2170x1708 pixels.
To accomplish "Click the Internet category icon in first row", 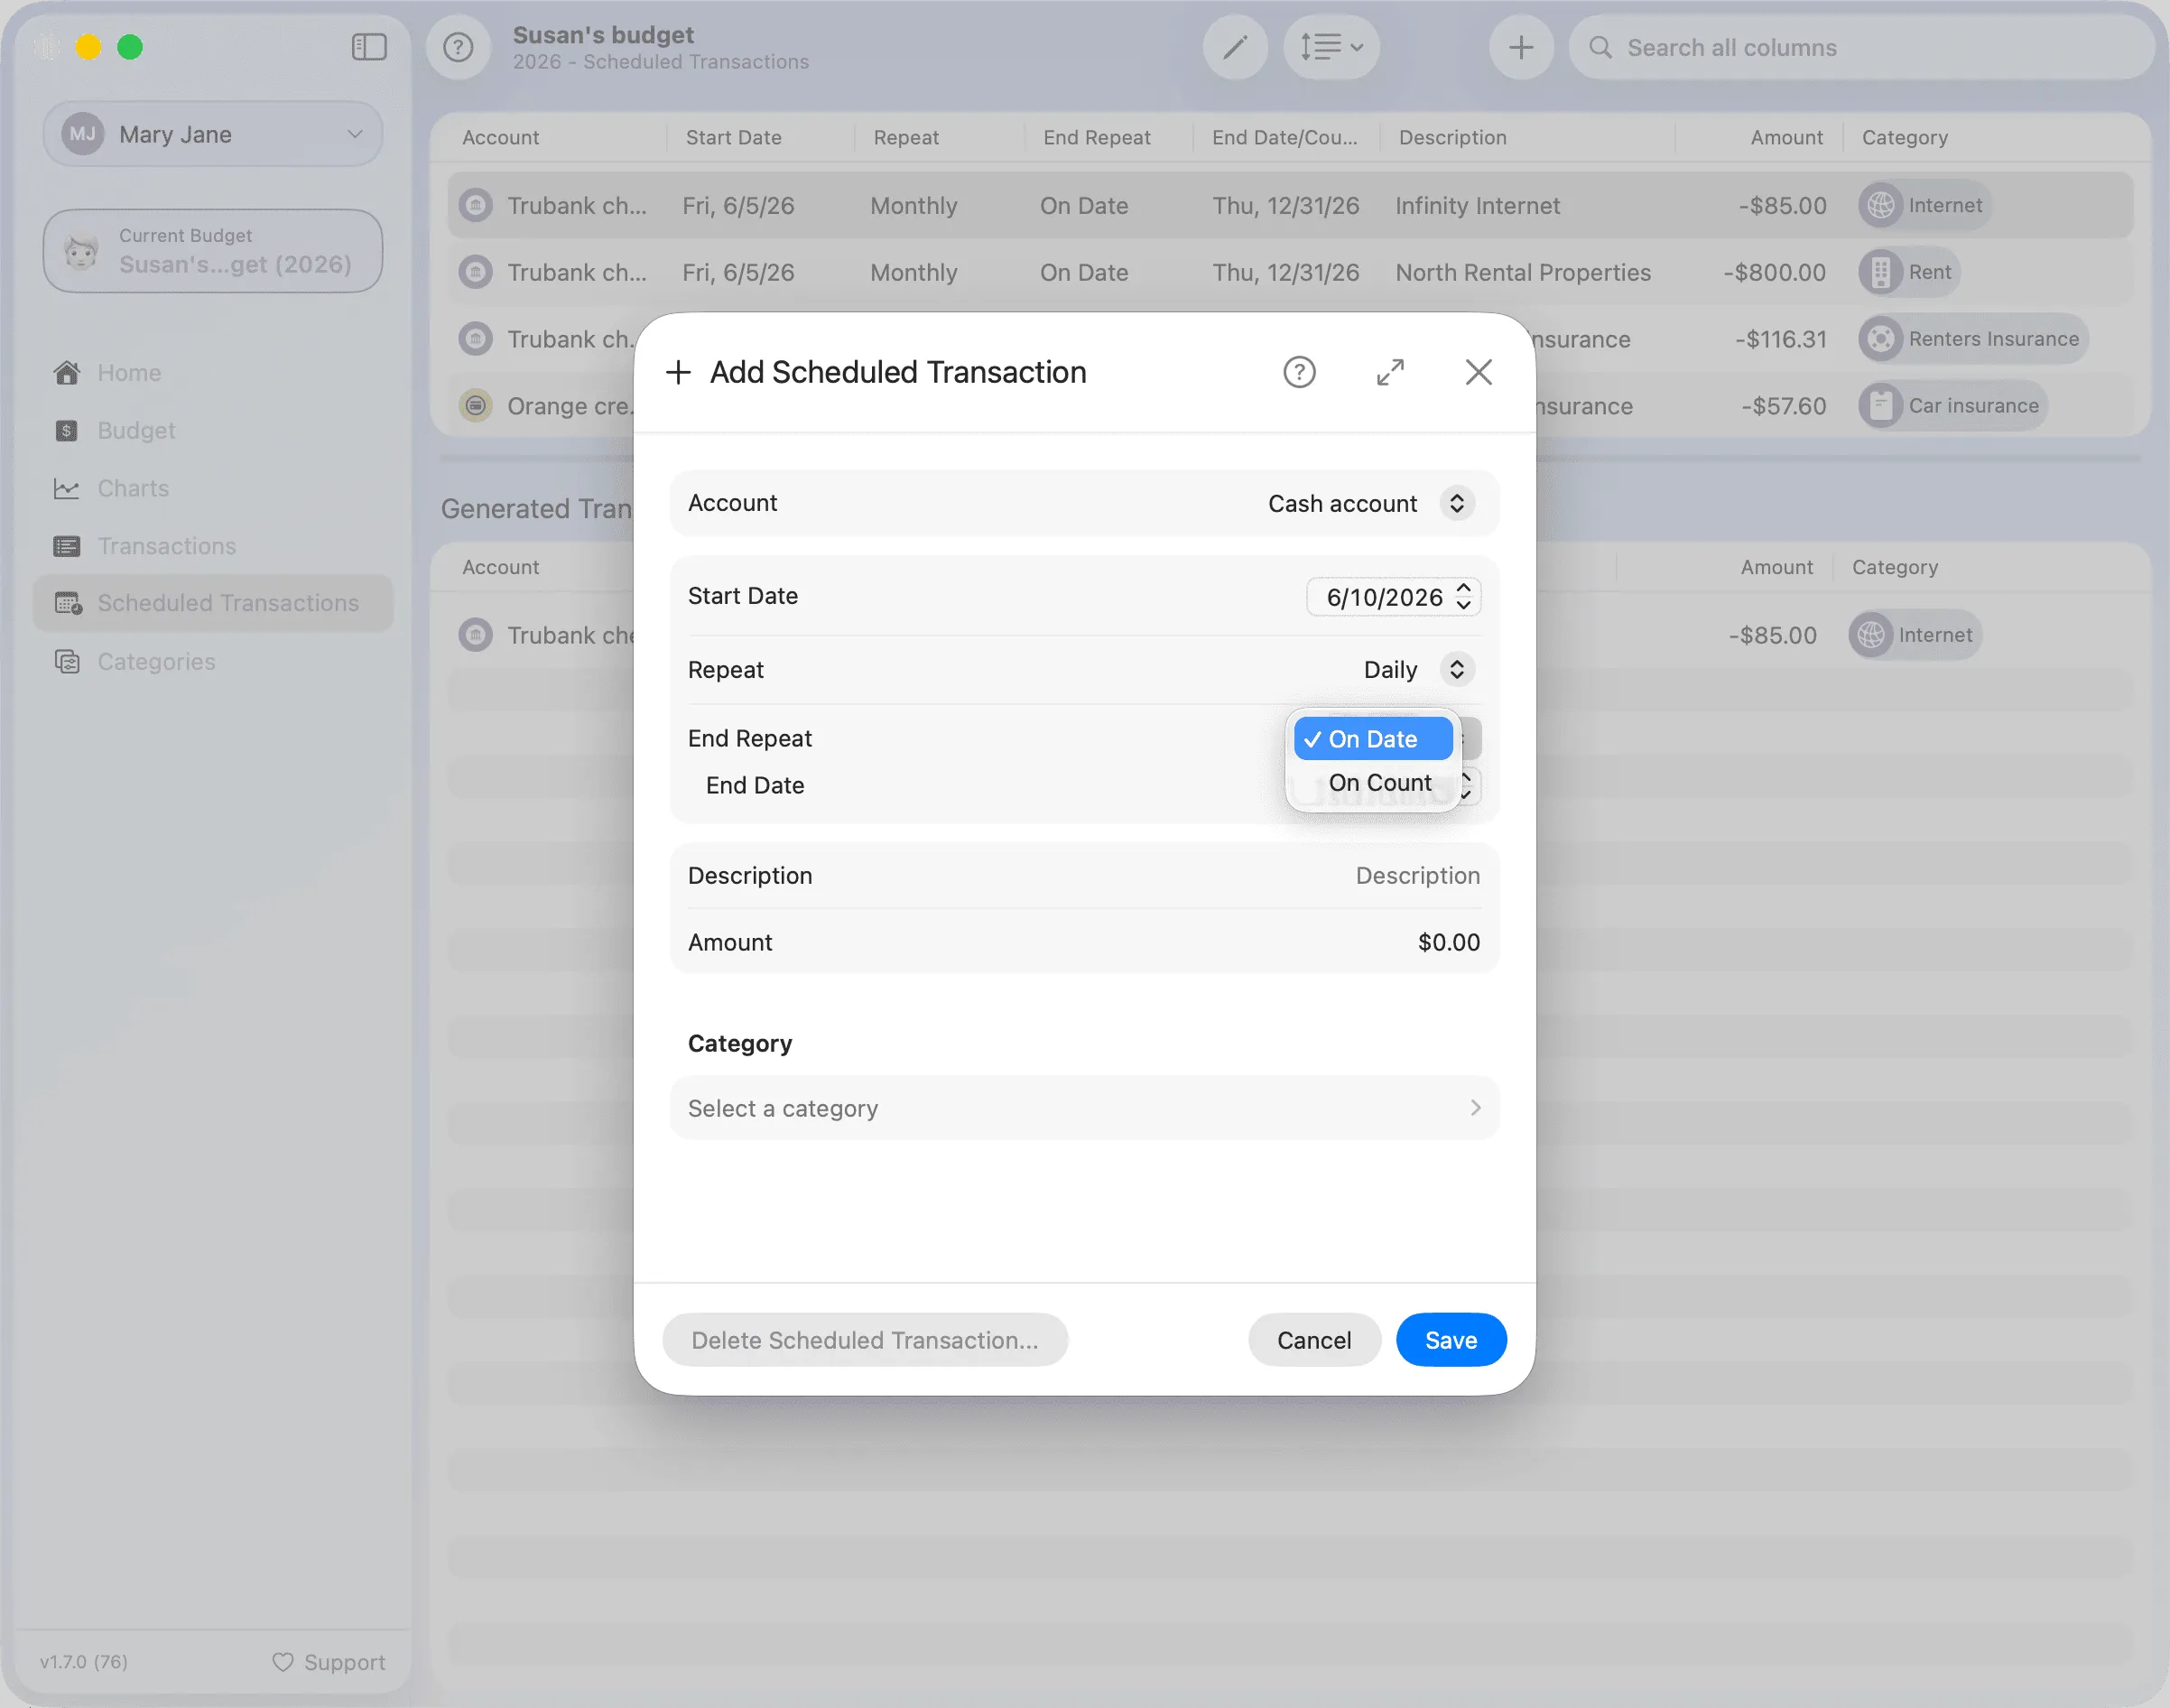I will 1881,205.
